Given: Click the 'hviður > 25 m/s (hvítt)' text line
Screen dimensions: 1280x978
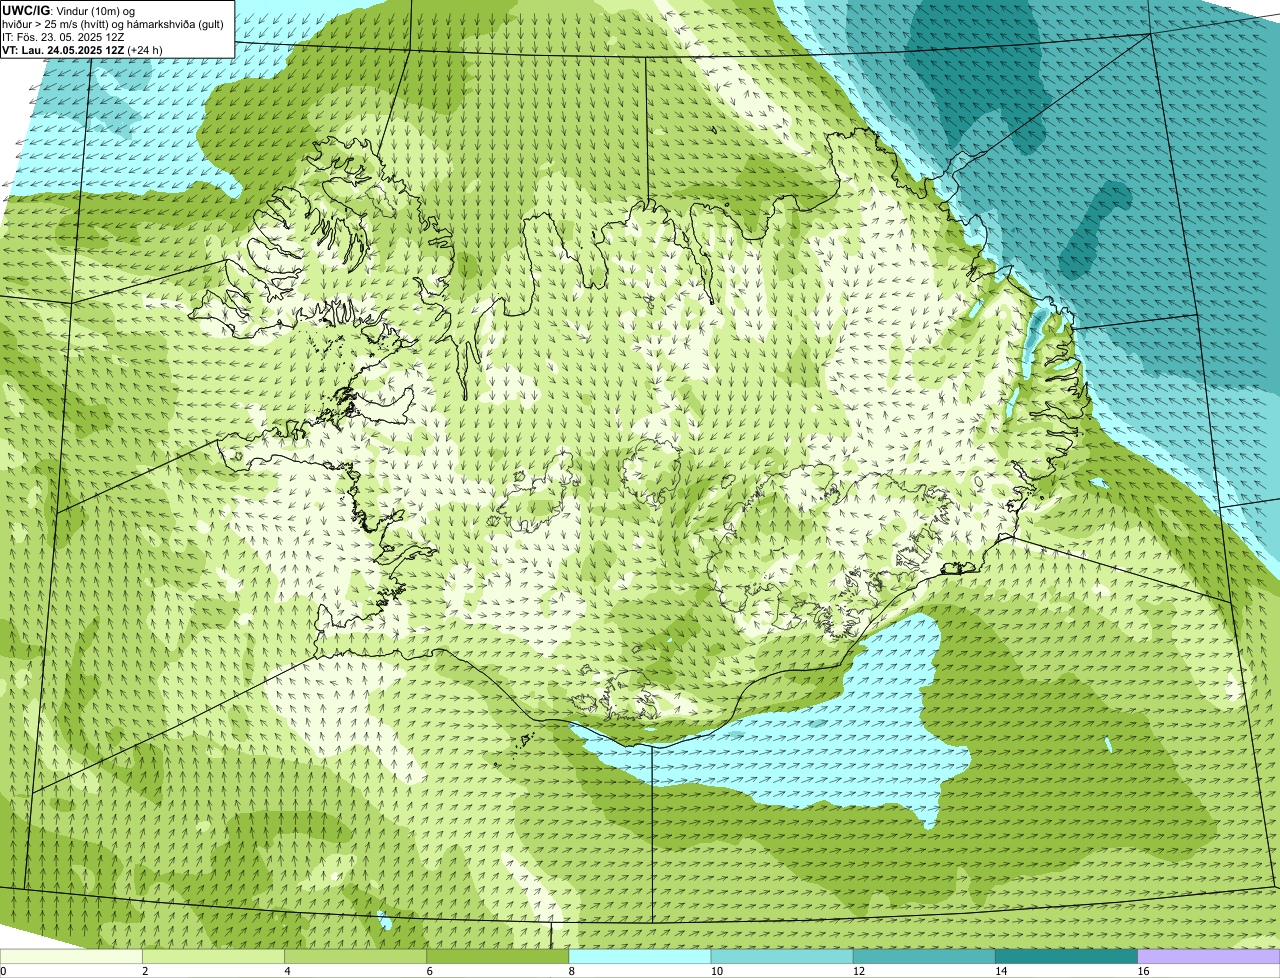Looking at the screenshot, I should click(x=115, y=23).
